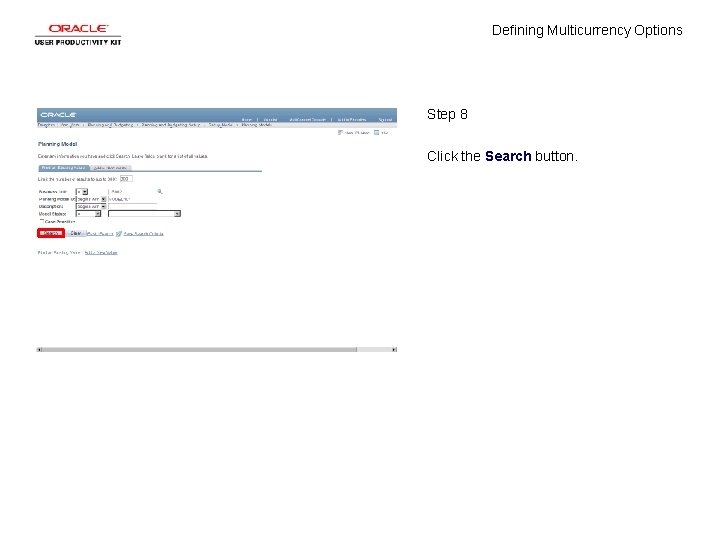720x540 pixels.
Task: Click the Planning and Budgeting breadcrumb
Action: [x=110, y=125]
